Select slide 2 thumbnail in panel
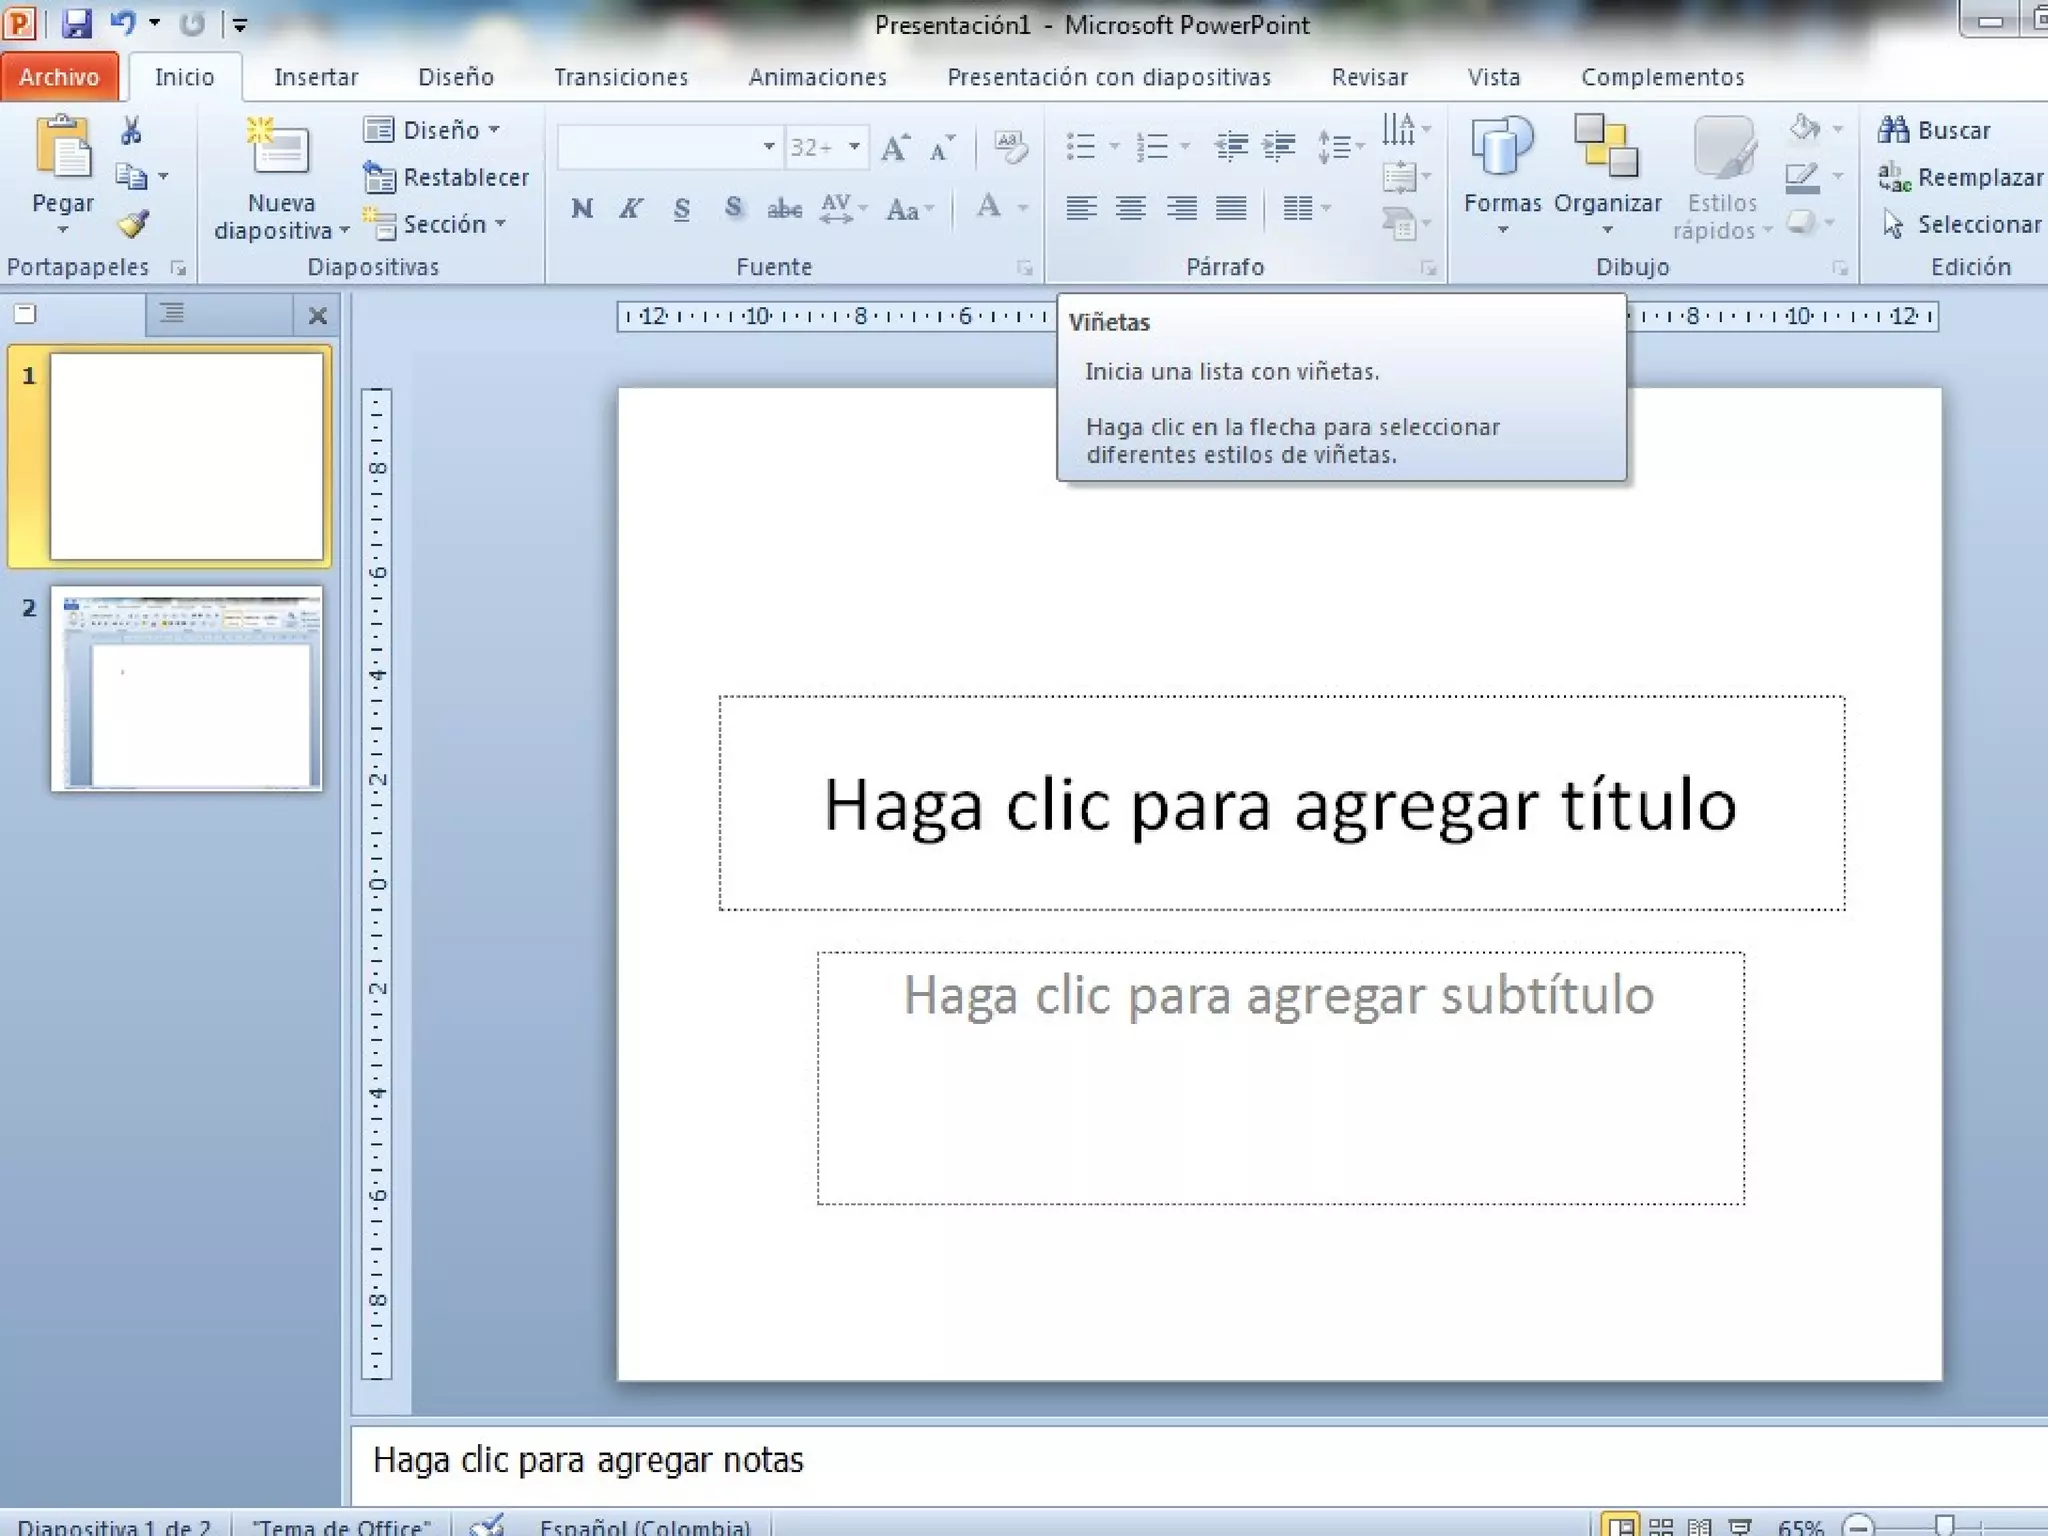The image size is (2048, 1536). click(x=187, y=689)
